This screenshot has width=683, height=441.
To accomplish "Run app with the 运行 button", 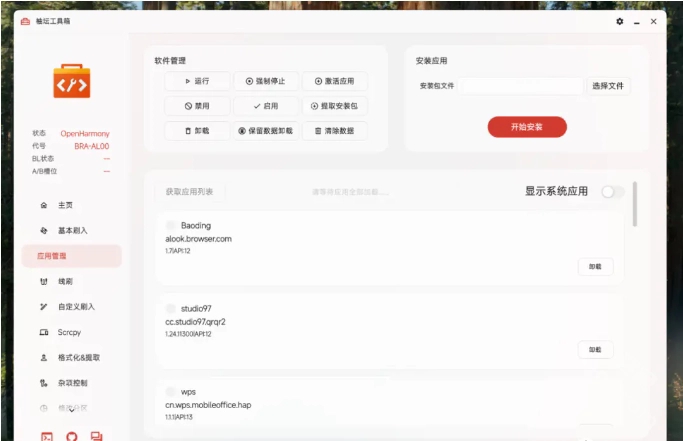I will (197, 81).
